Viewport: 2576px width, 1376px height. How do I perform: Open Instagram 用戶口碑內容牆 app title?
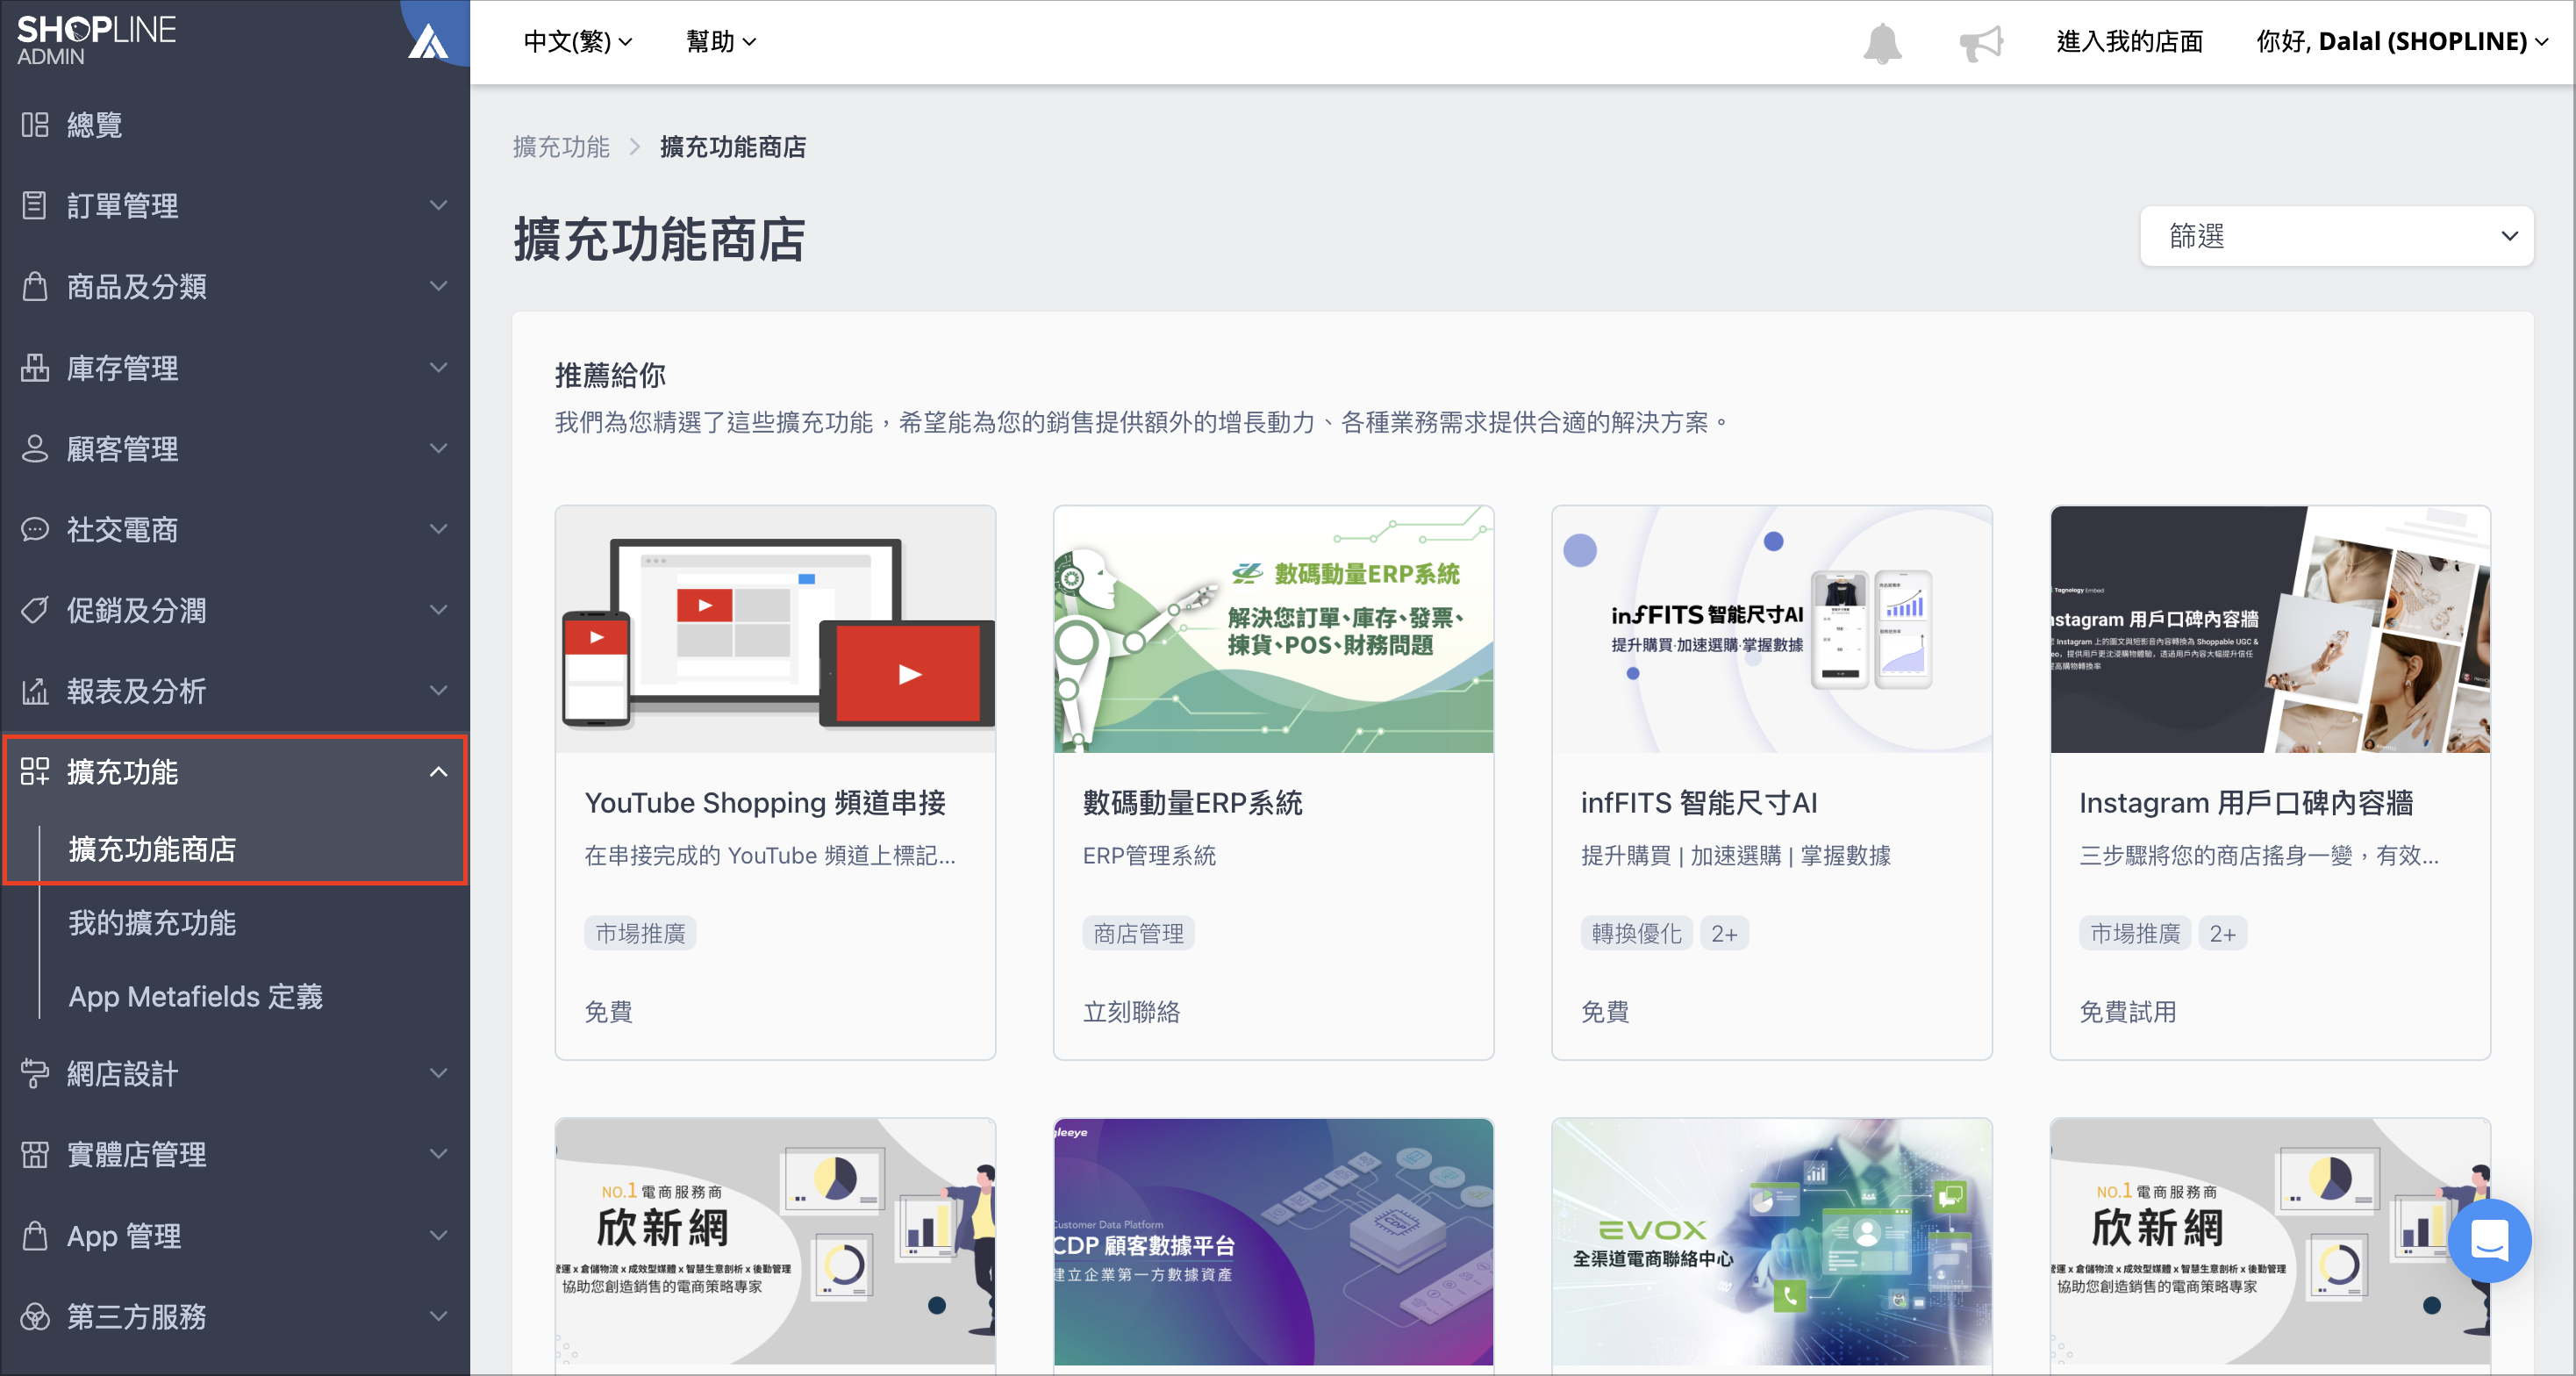(2246, 802)
